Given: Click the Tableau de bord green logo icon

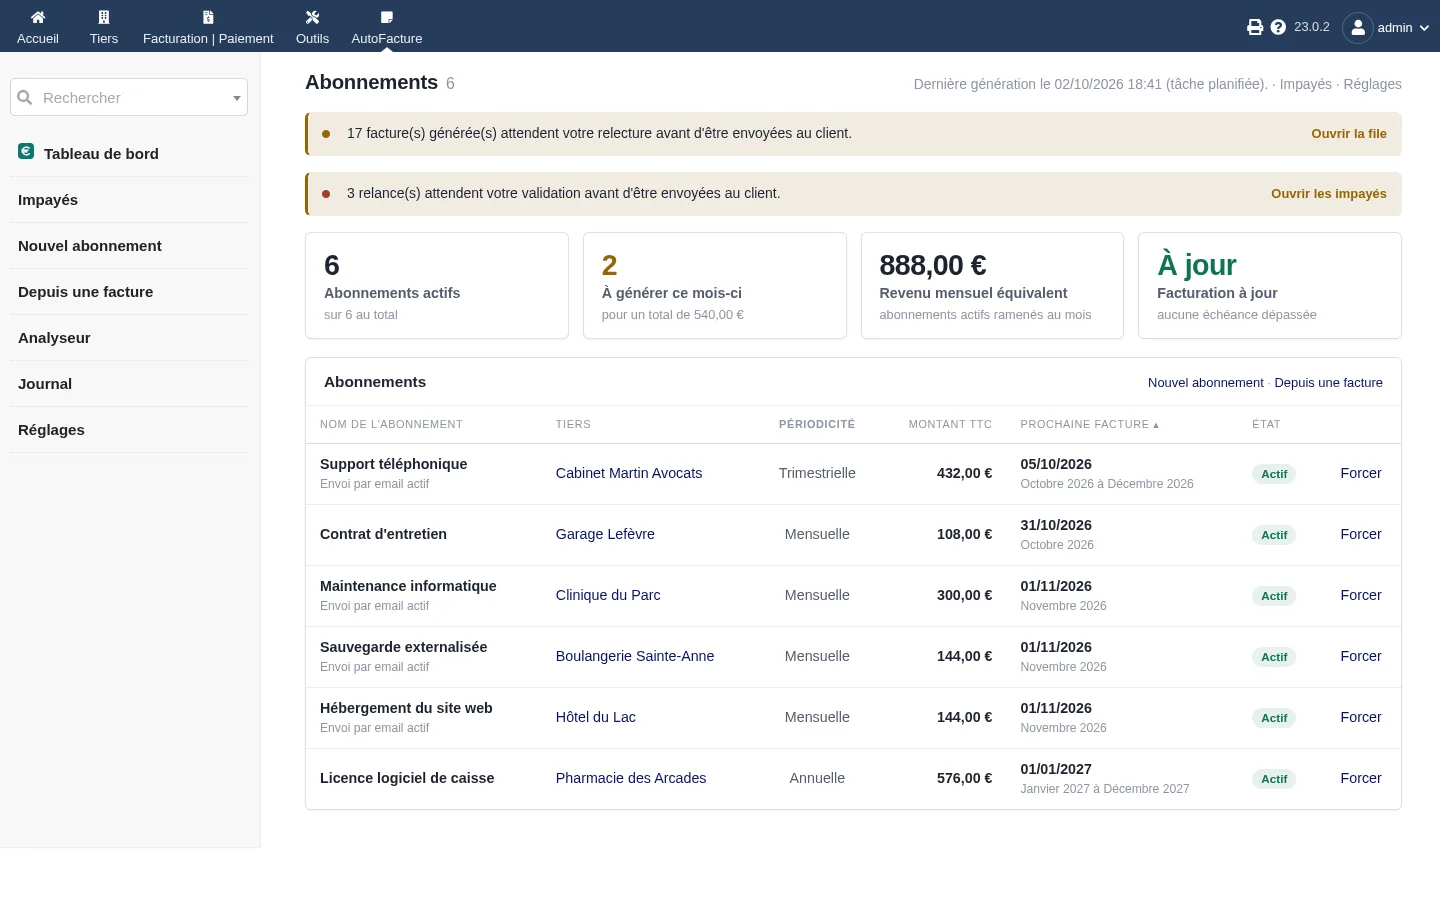Looking at the screenshot, I should tap(26, 151).
